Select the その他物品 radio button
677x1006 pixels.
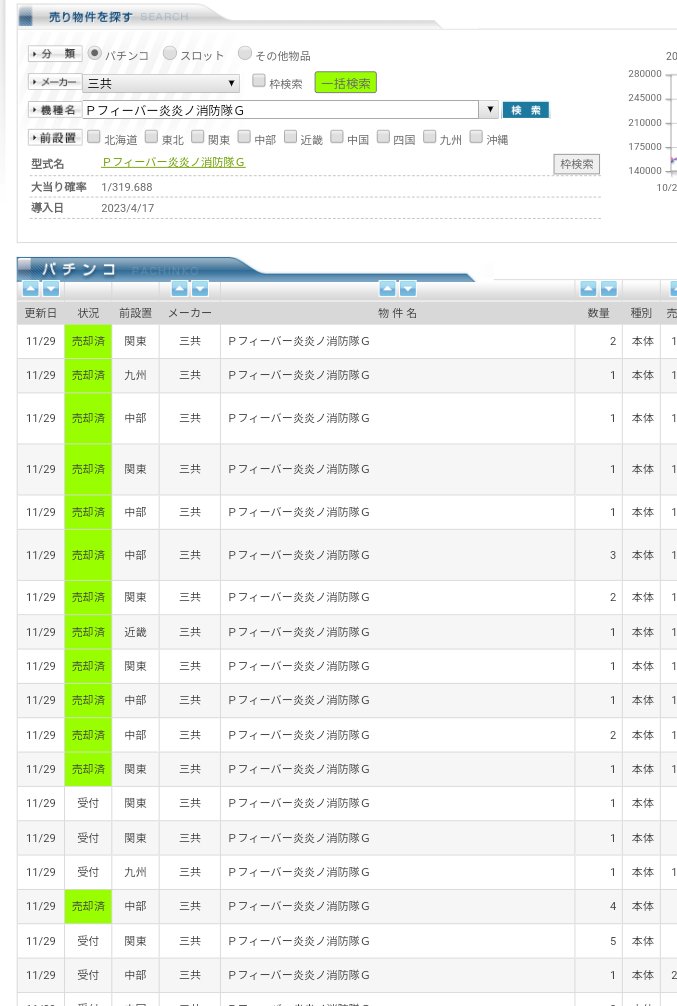(244, 53)
